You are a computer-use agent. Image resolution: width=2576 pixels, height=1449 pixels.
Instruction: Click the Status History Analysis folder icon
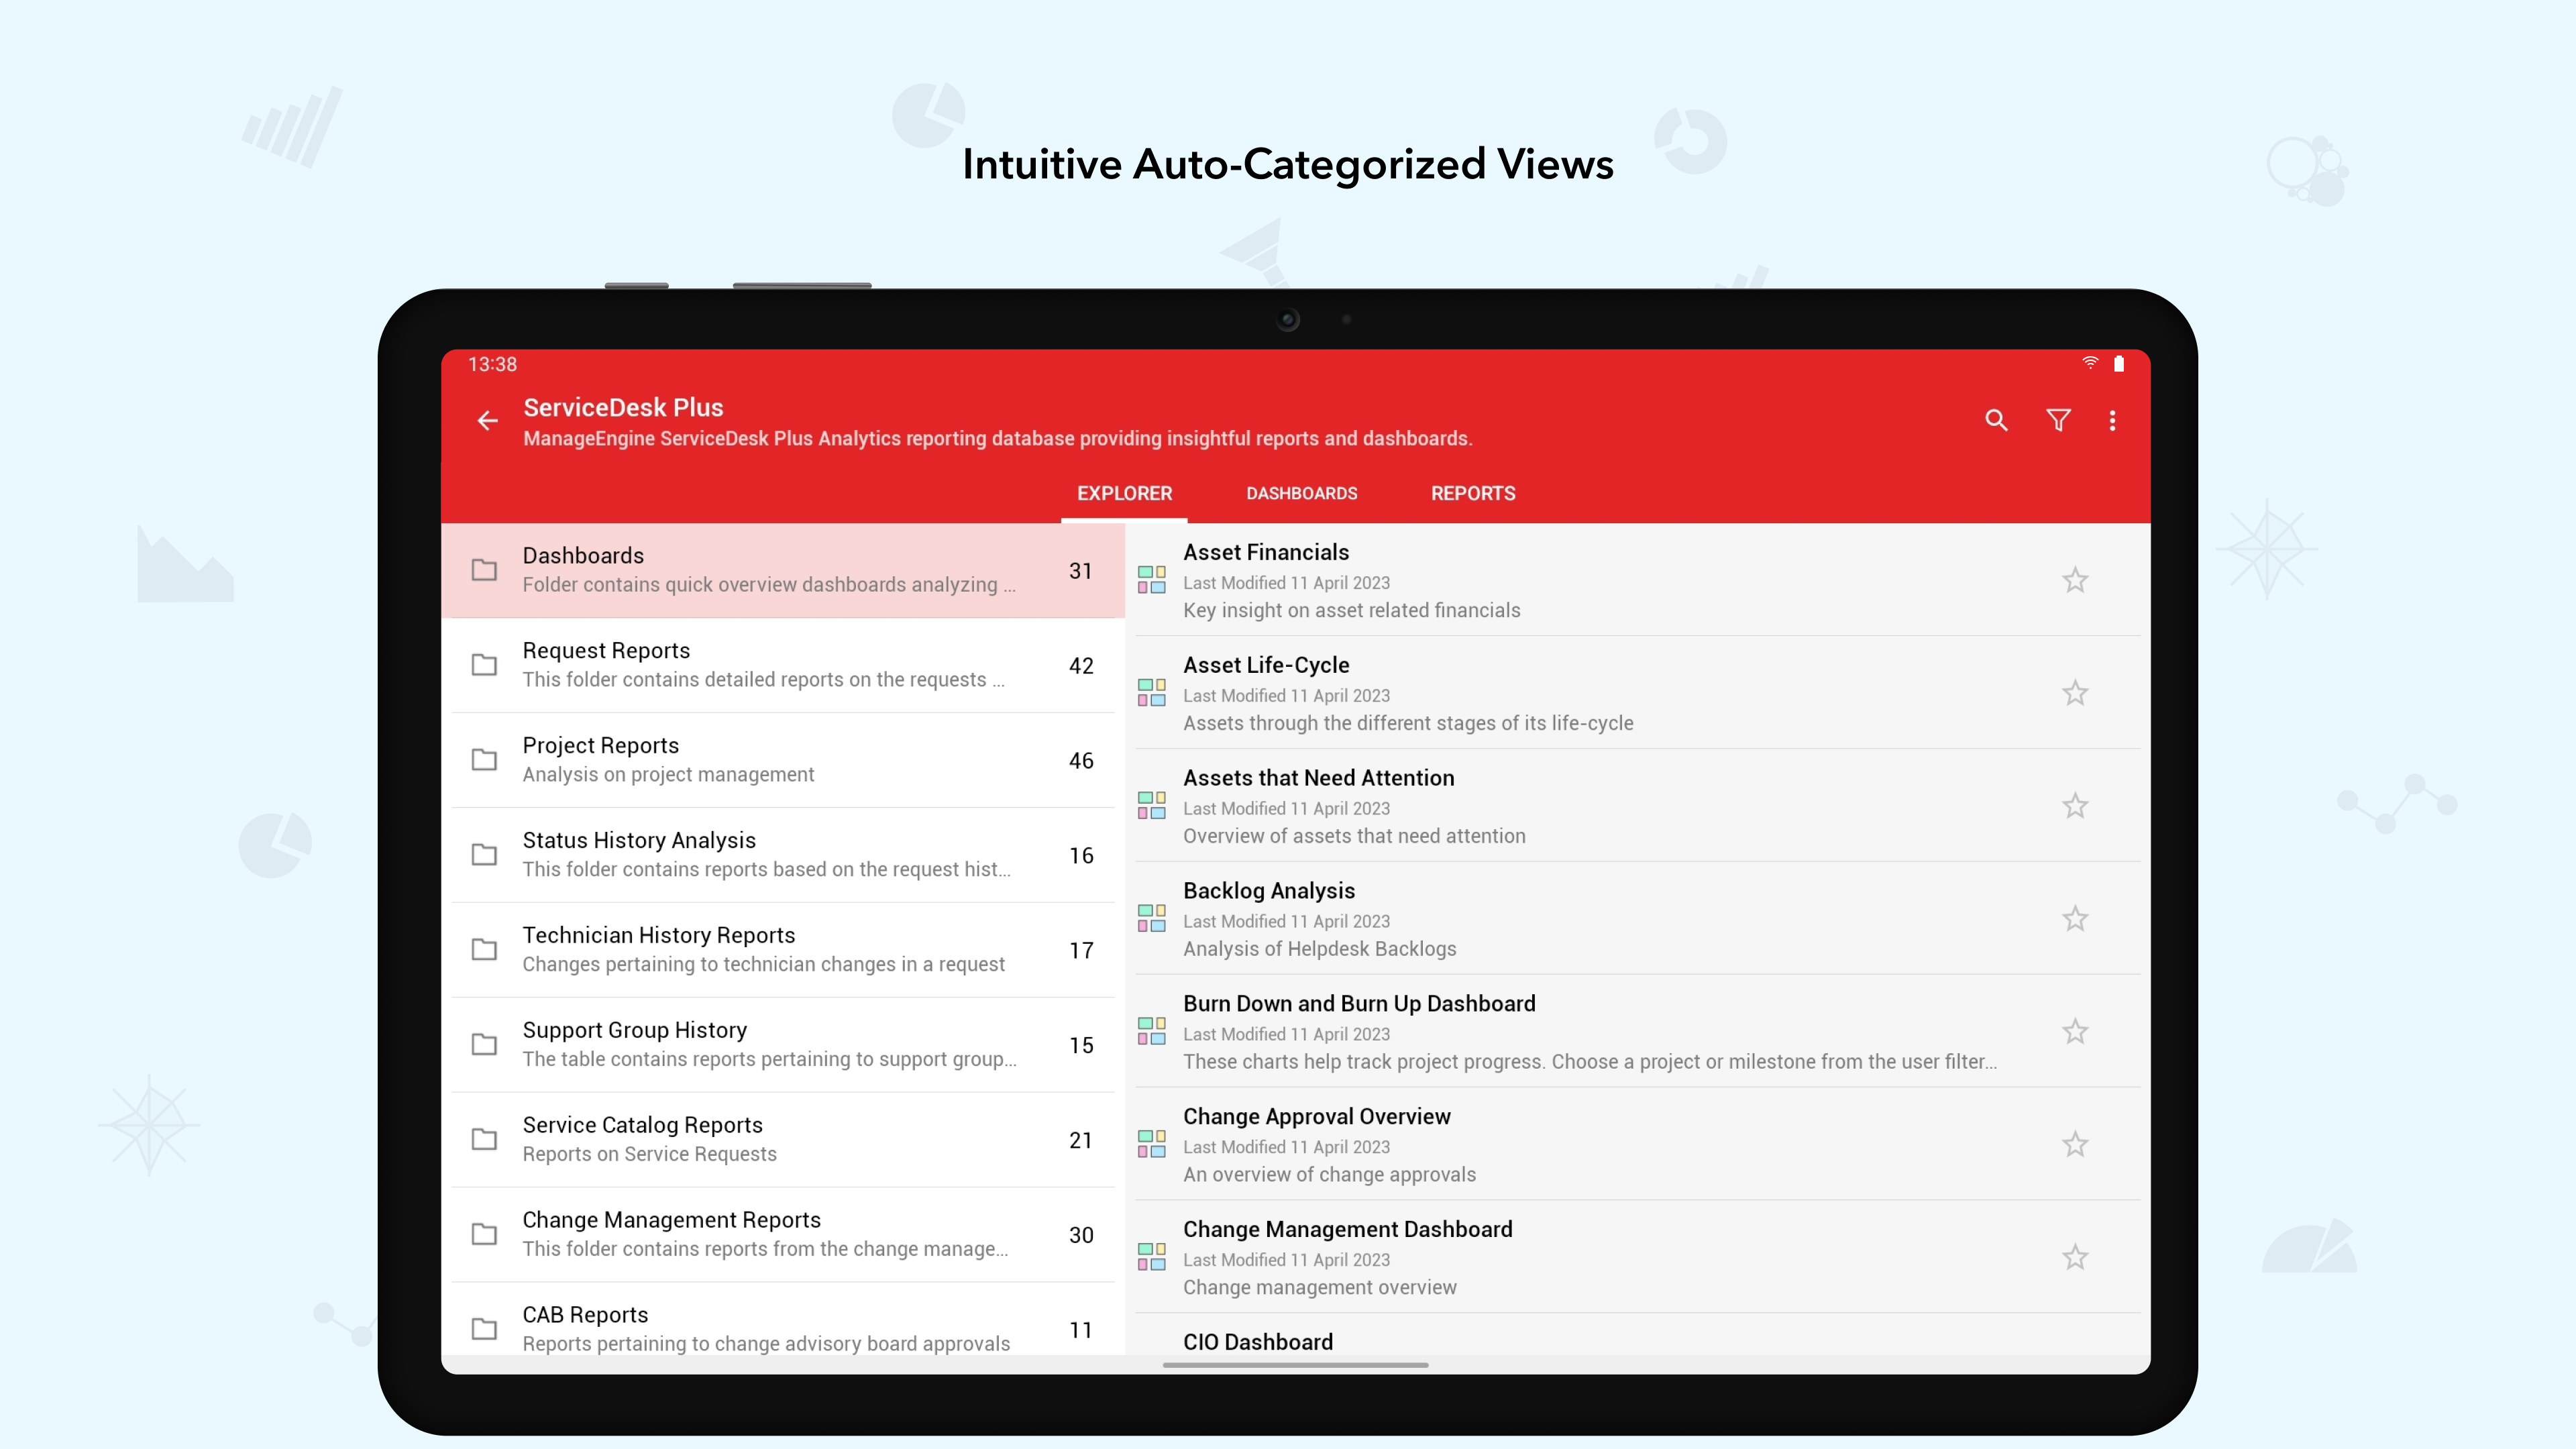(484, 855)
